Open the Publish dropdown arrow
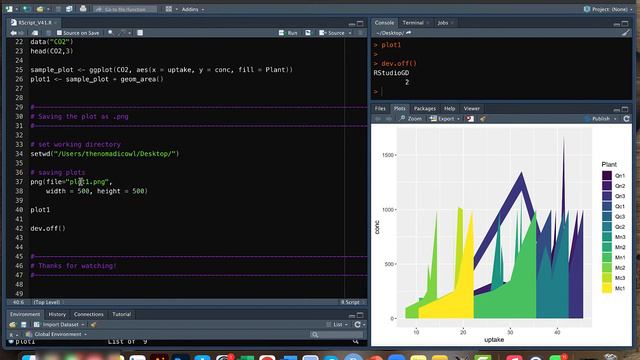640x360 pixels. (x=615, y=119)
